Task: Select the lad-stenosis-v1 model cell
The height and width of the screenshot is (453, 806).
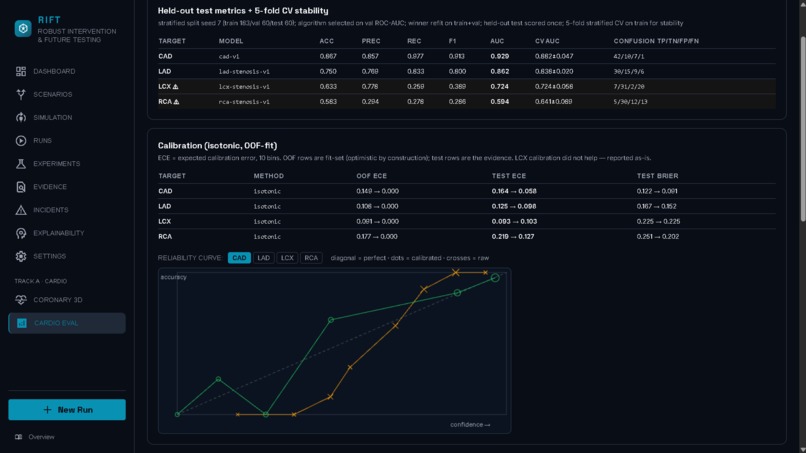Action: [x=244, y=71]
